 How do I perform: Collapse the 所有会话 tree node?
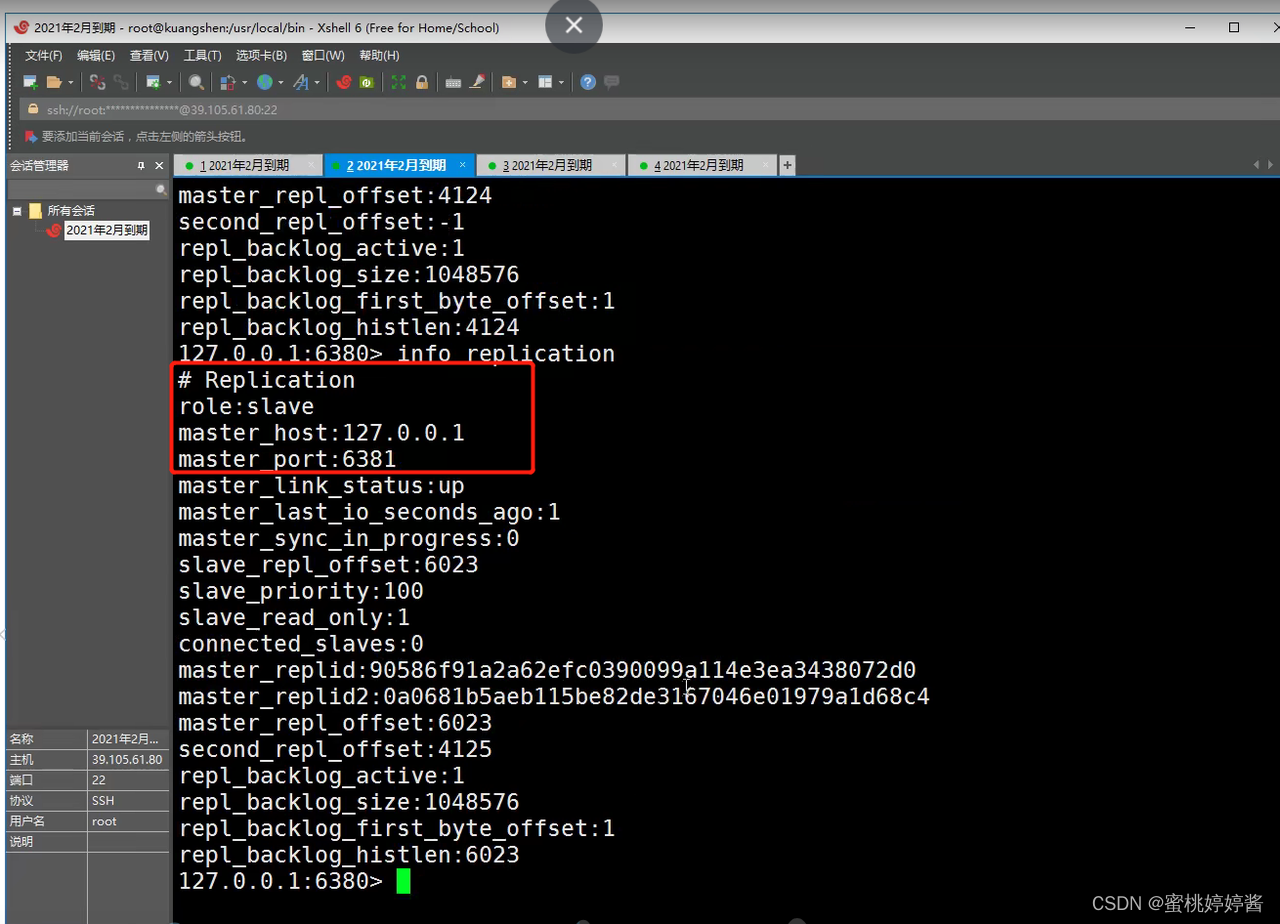coord(17,211)
